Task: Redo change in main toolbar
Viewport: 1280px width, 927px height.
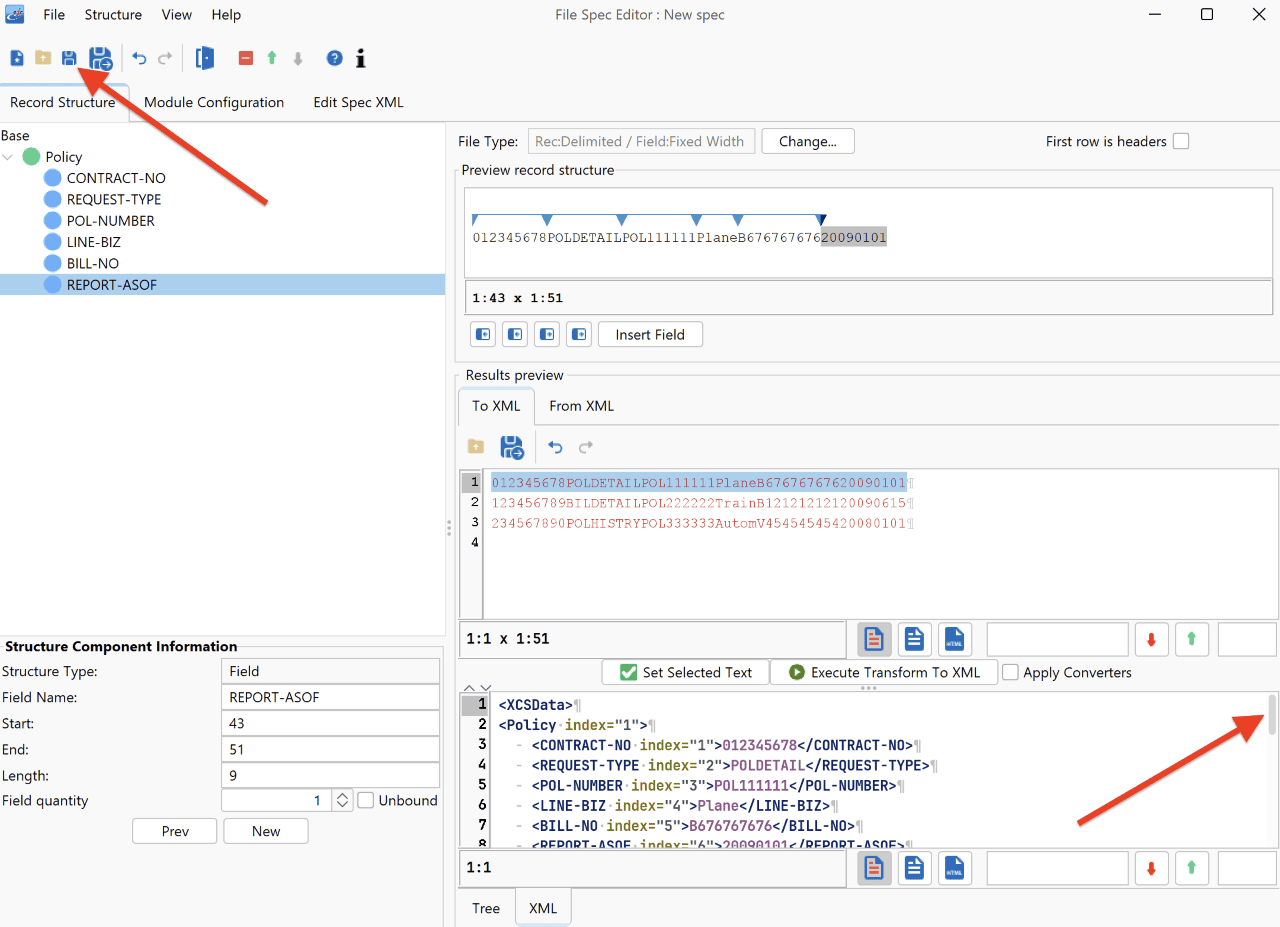Action: tap(165, 58)
